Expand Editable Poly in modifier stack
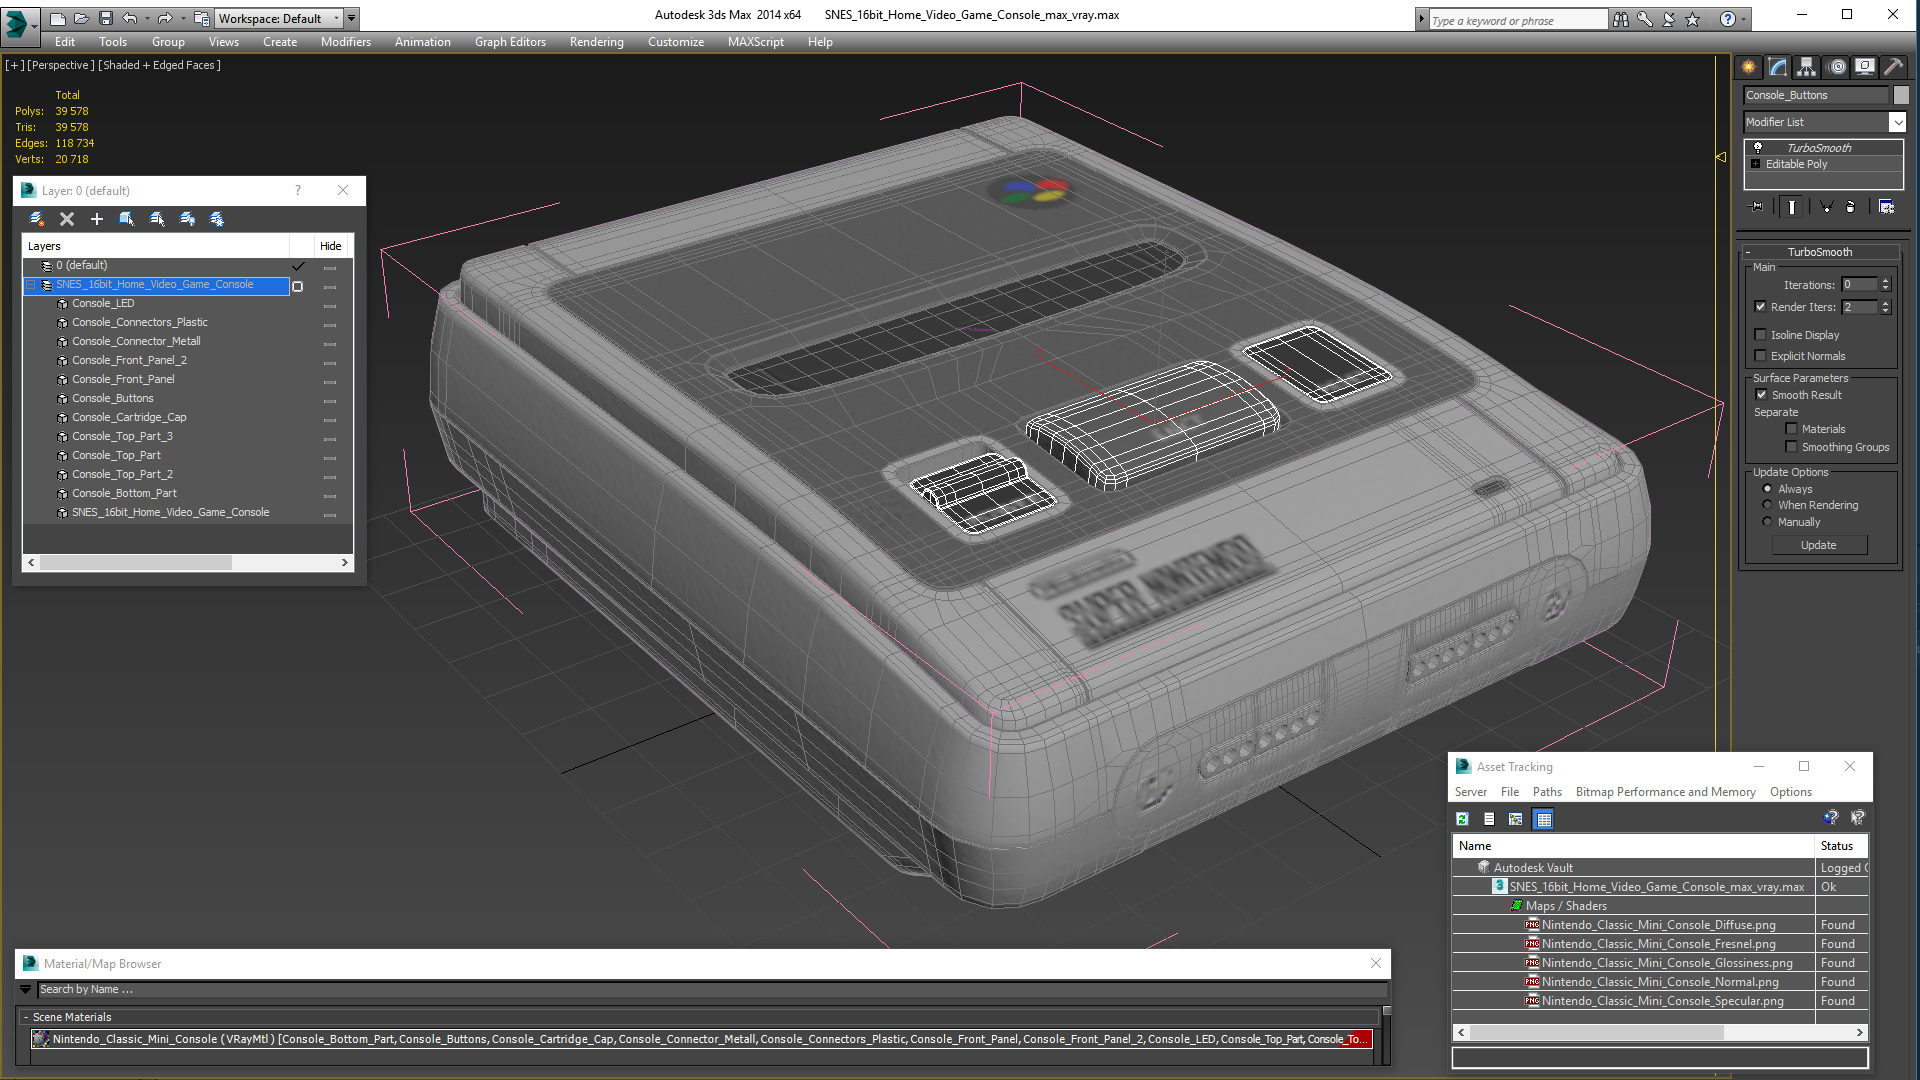 point(1755,164)
